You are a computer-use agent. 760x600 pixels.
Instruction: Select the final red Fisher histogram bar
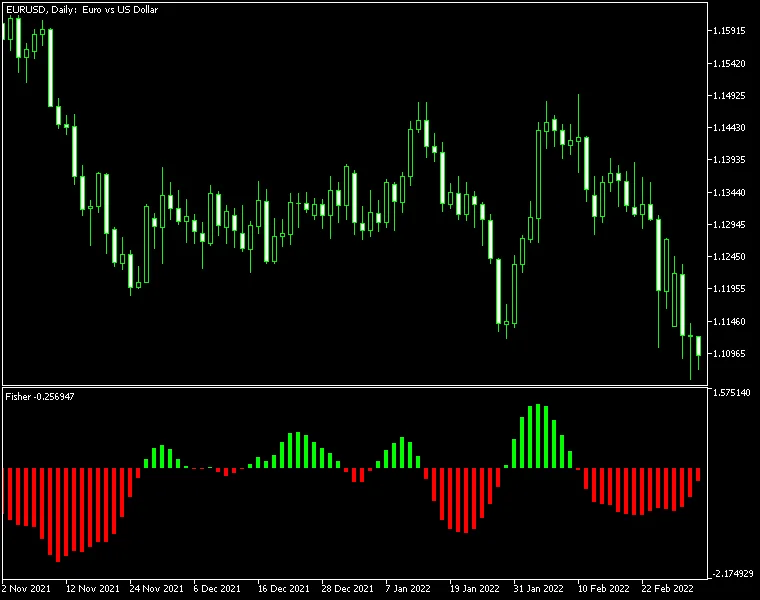698,474
